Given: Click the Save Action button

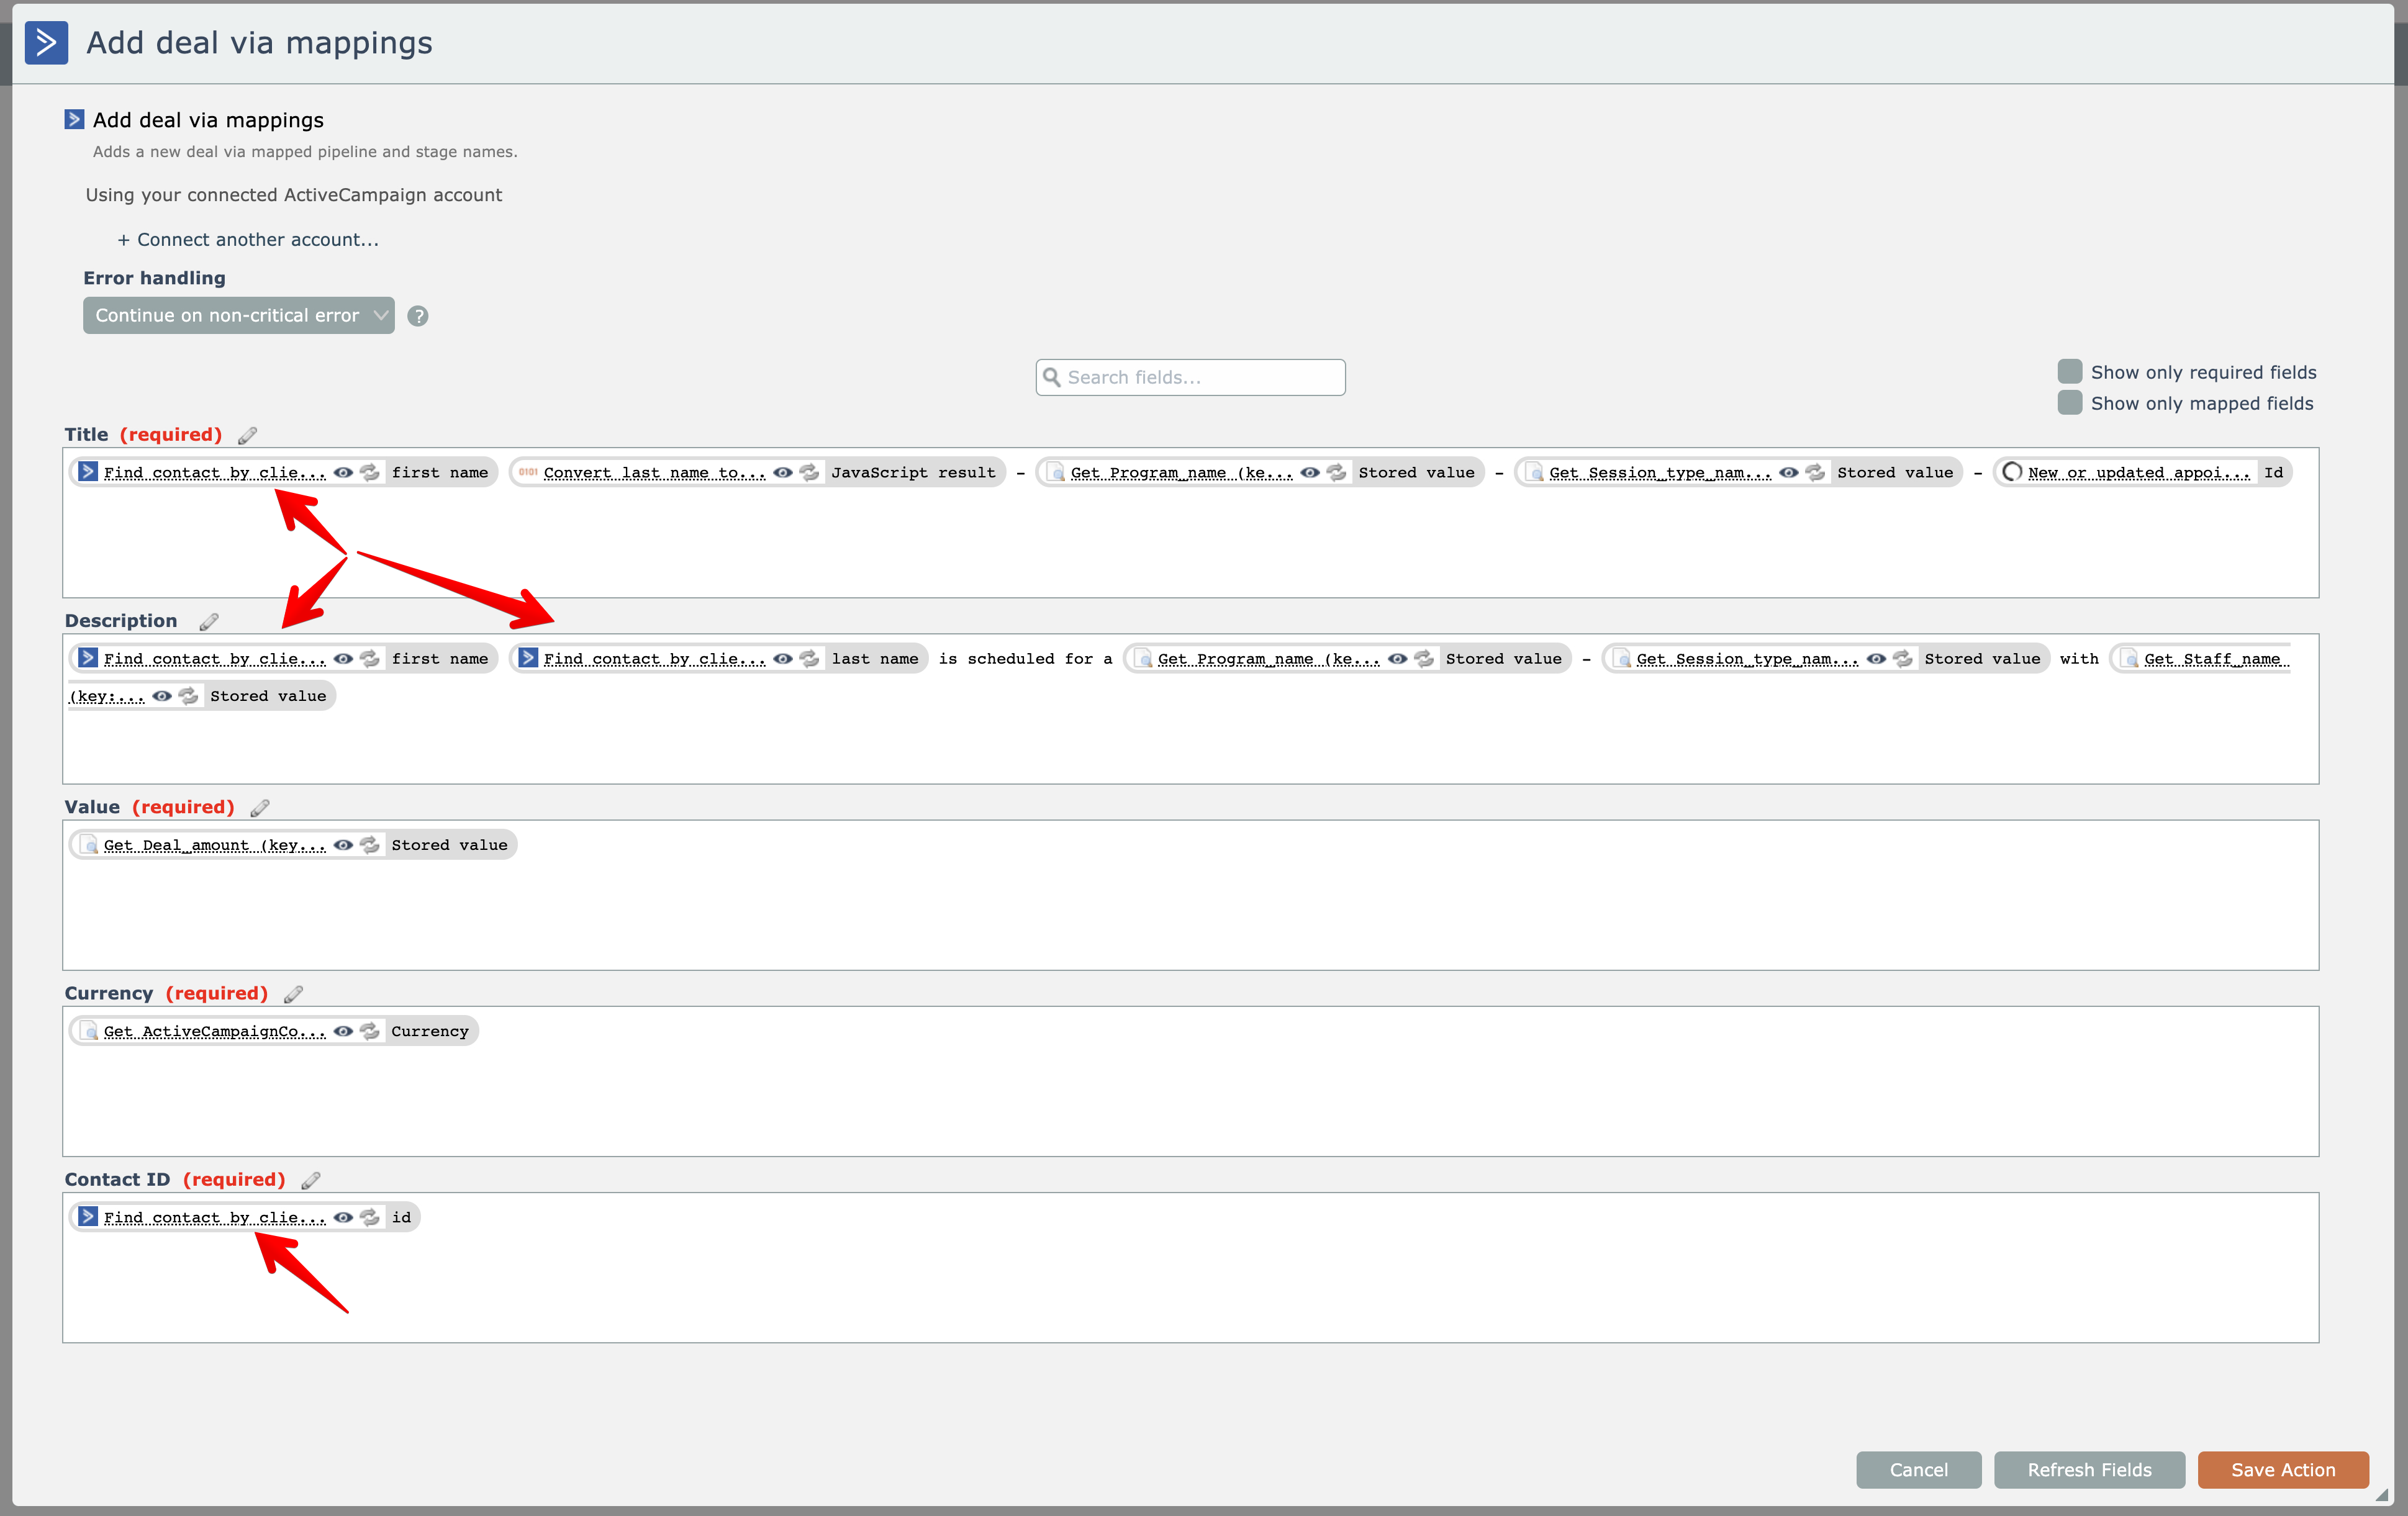Looking at the screenshot, I should click(2282, 1469).
